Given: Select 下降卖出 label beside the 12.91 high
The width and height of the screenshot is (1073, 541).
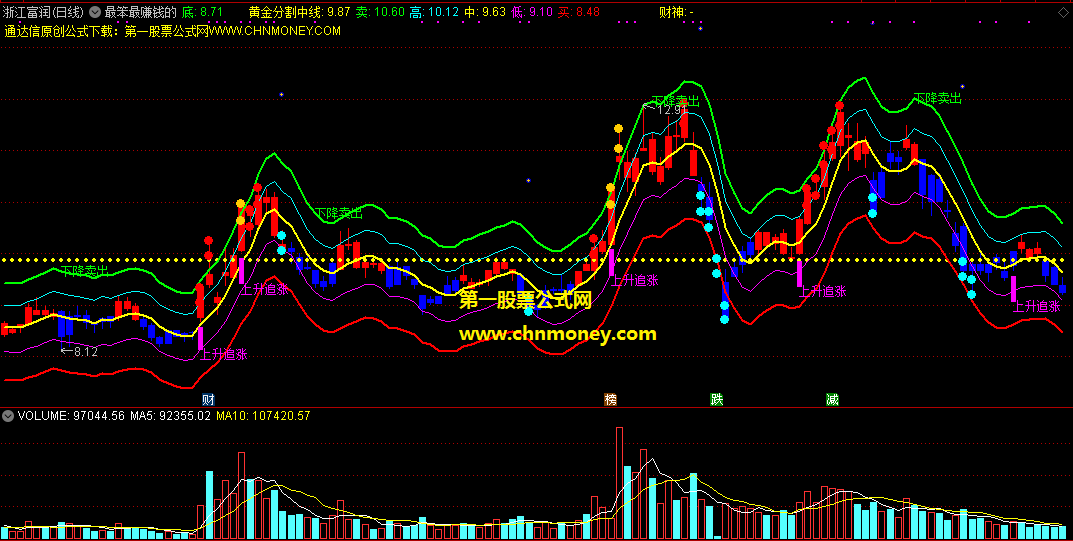Looking at the screenshot, I should (x=675, y=101).
